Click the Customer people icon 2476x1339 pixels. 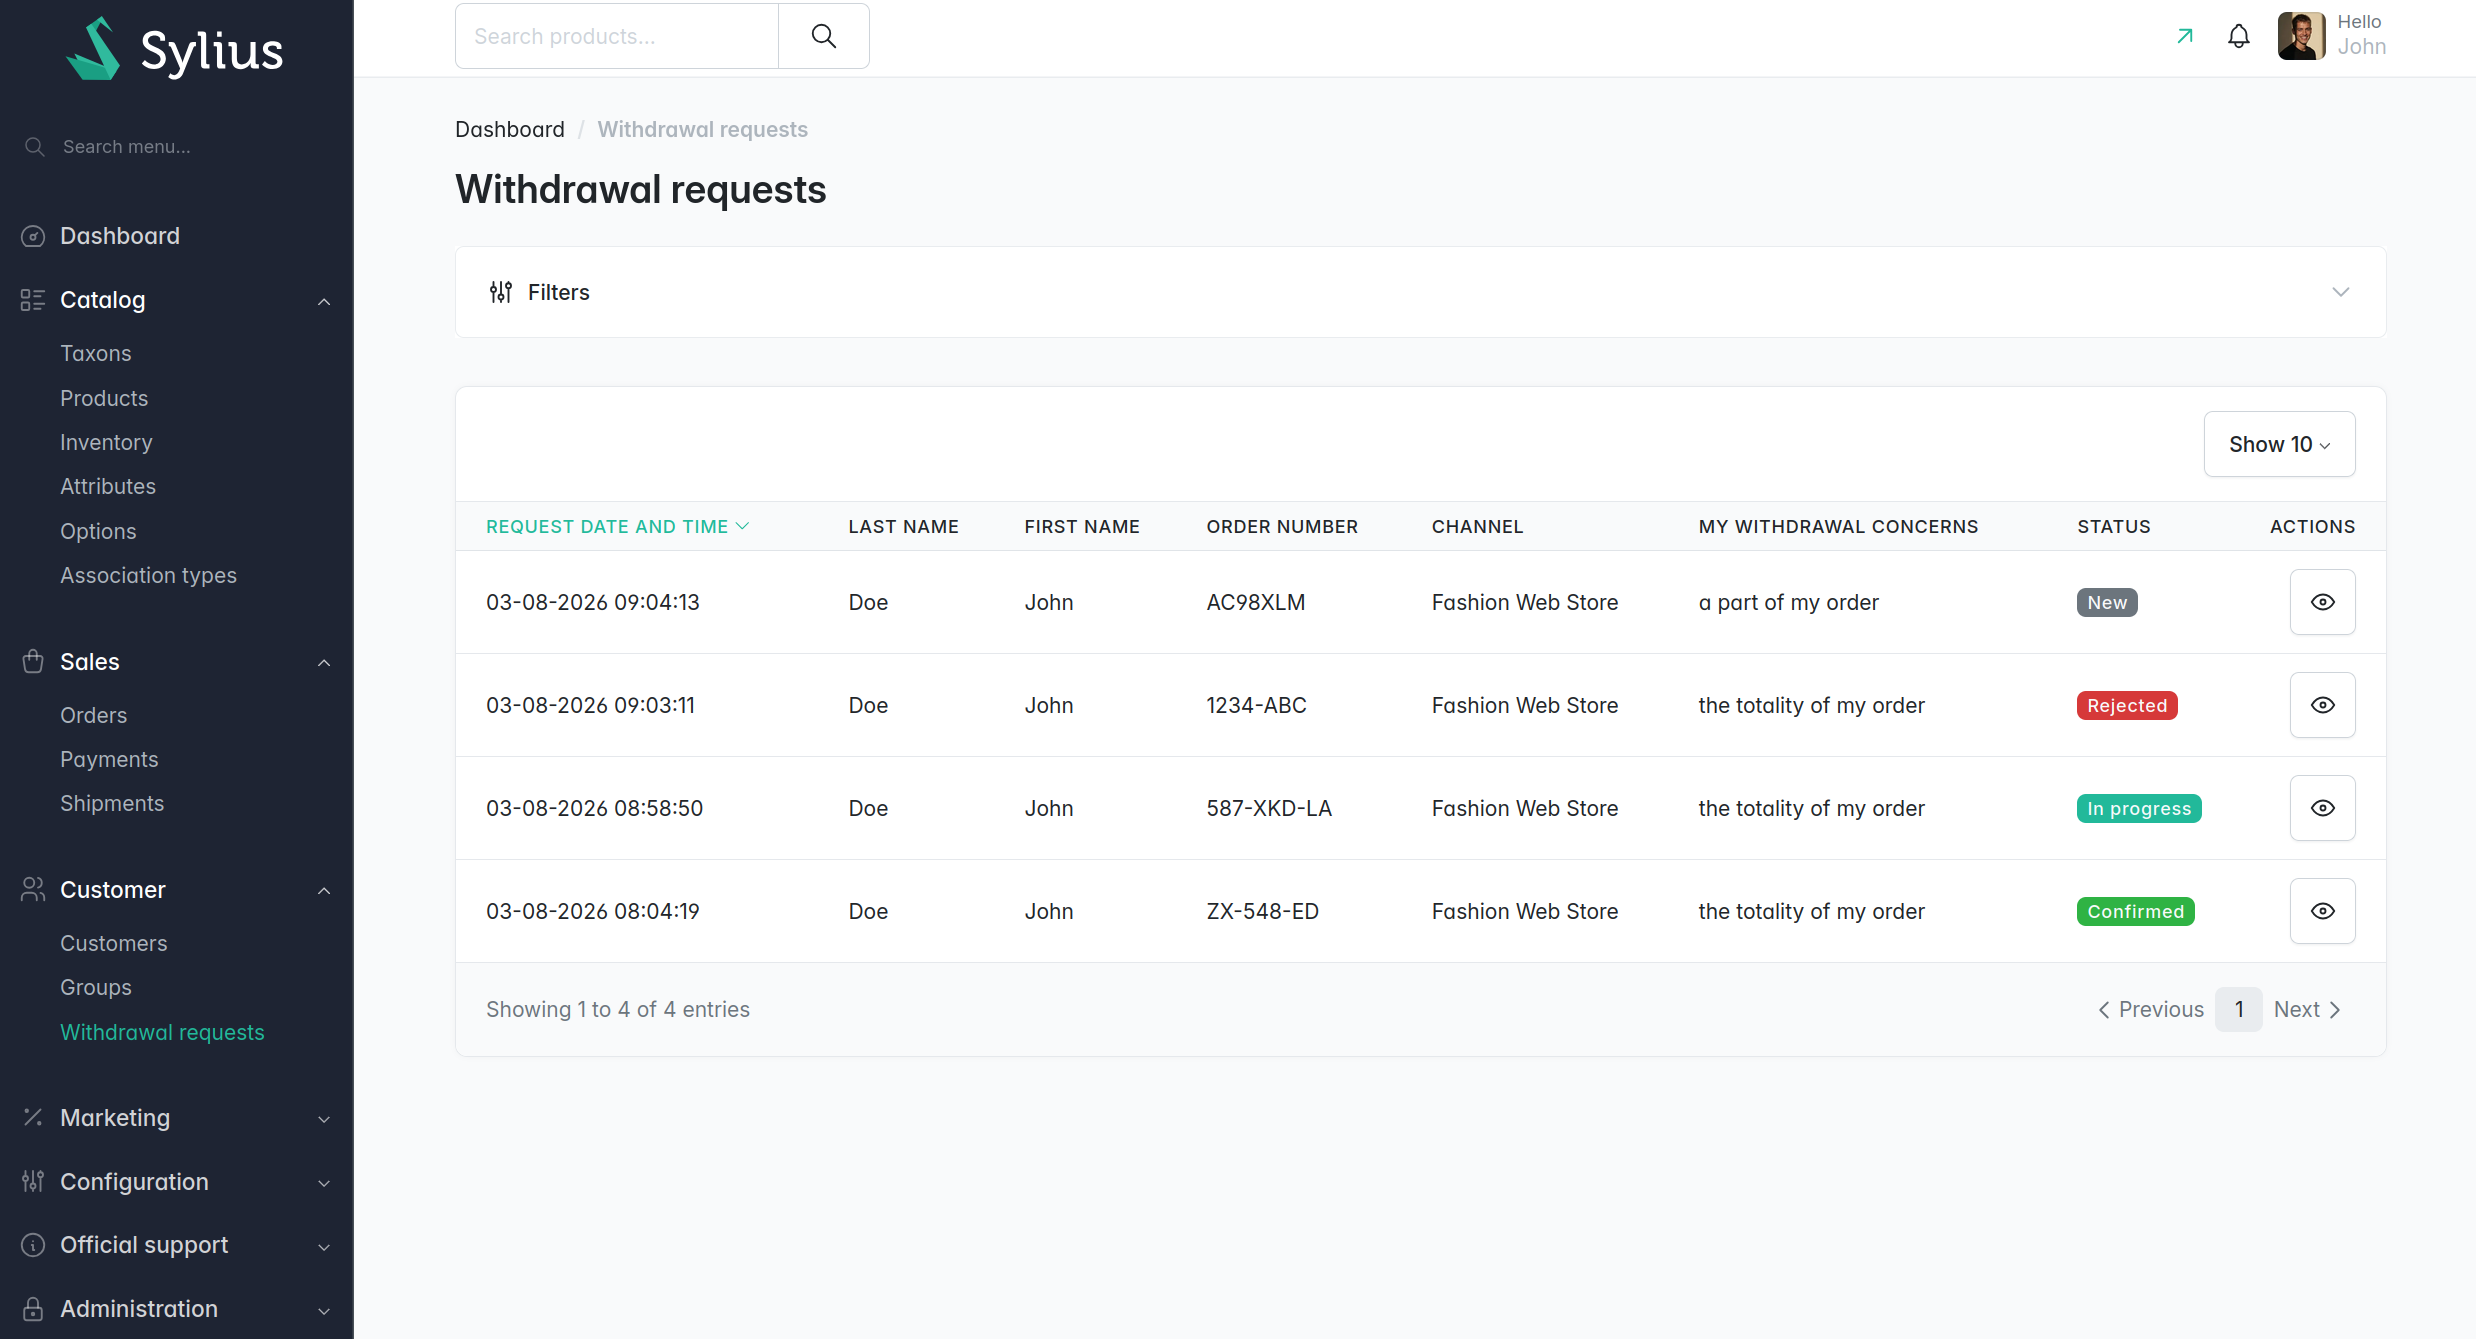(33, 889)
